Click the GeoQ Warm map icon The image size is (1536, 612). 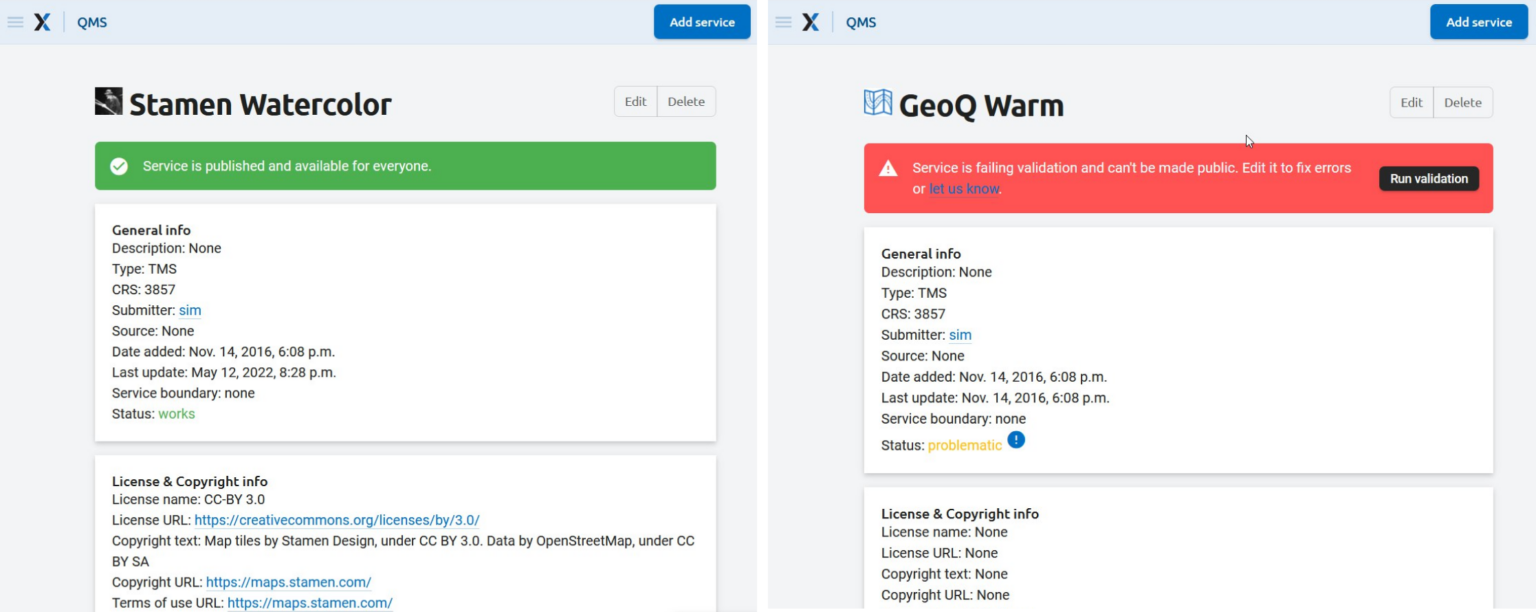tap(878, 102)
